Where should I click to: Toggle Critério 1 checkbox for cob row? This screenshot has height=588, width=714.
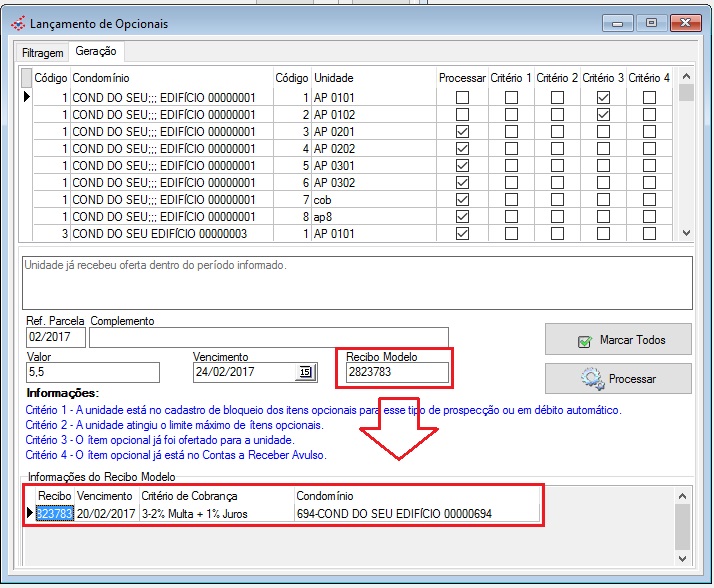coord(511,200)
